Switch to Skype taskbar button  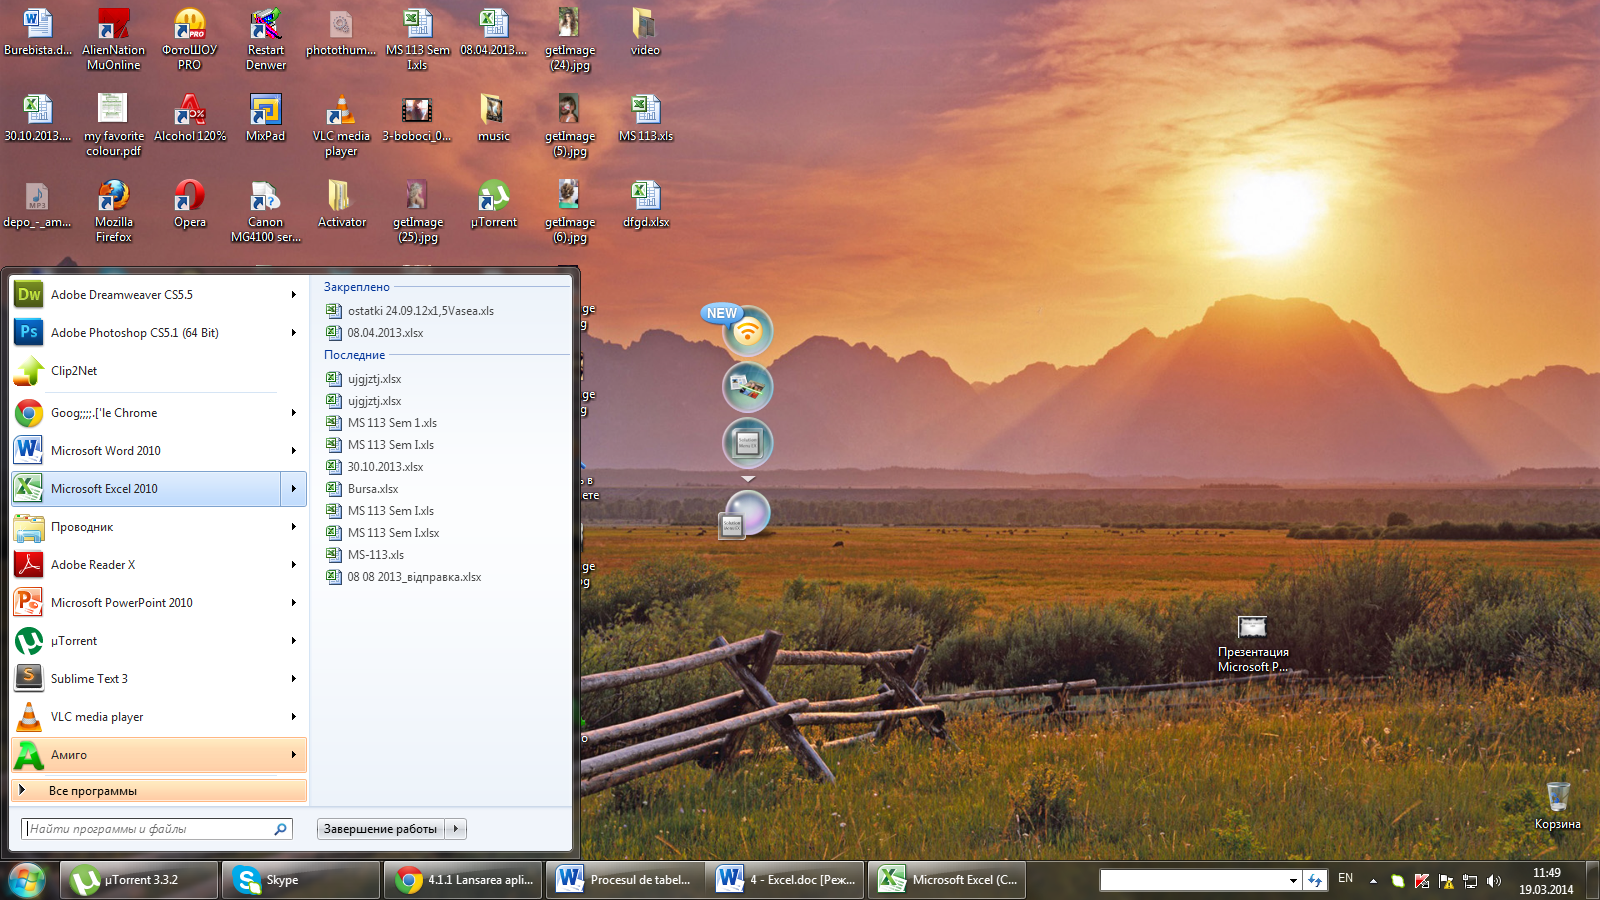pyautogui.click(x=301, y=880)
